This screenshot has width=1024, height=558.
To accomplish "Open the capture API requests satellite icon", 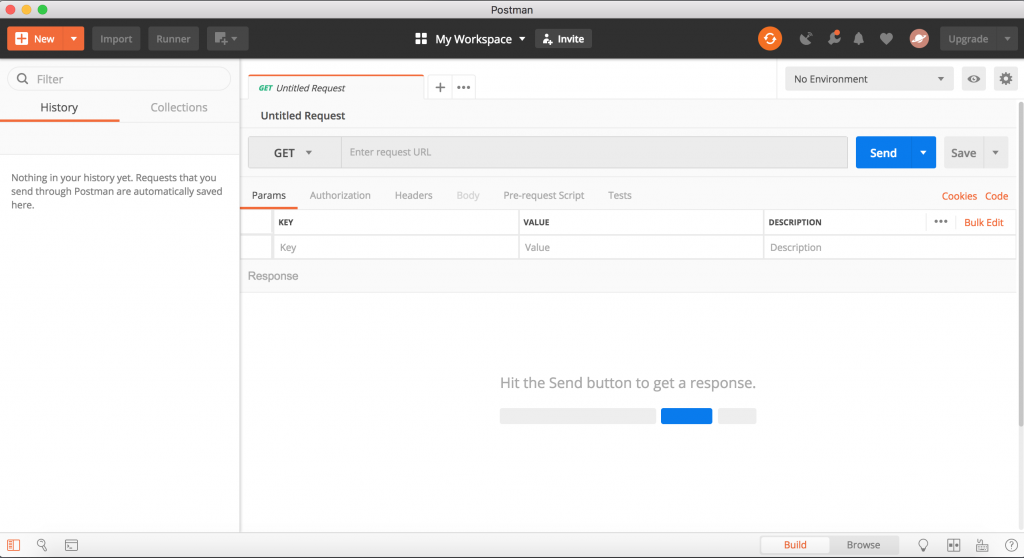I will [806, 39].
